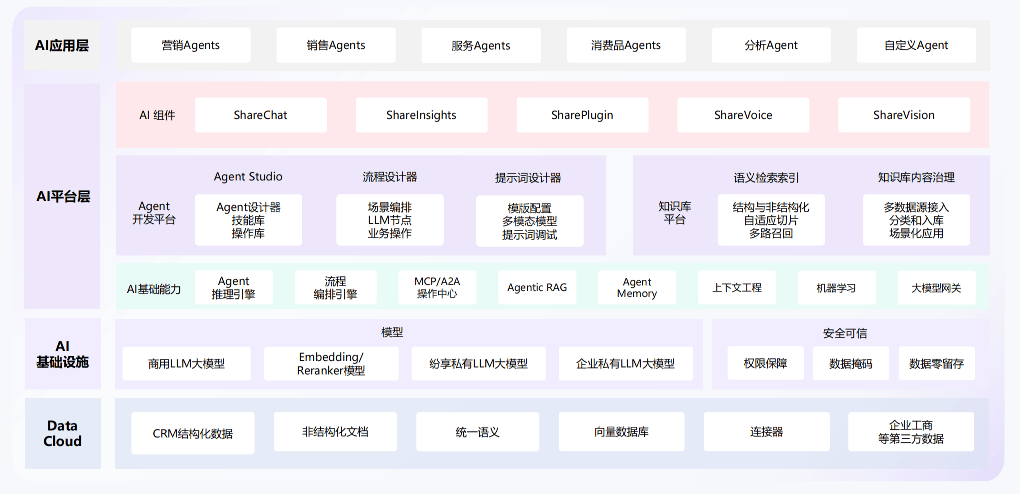Screen dimensions: 1020x494
Task: Click the AI平台层 label
Action: click(62, 196)
